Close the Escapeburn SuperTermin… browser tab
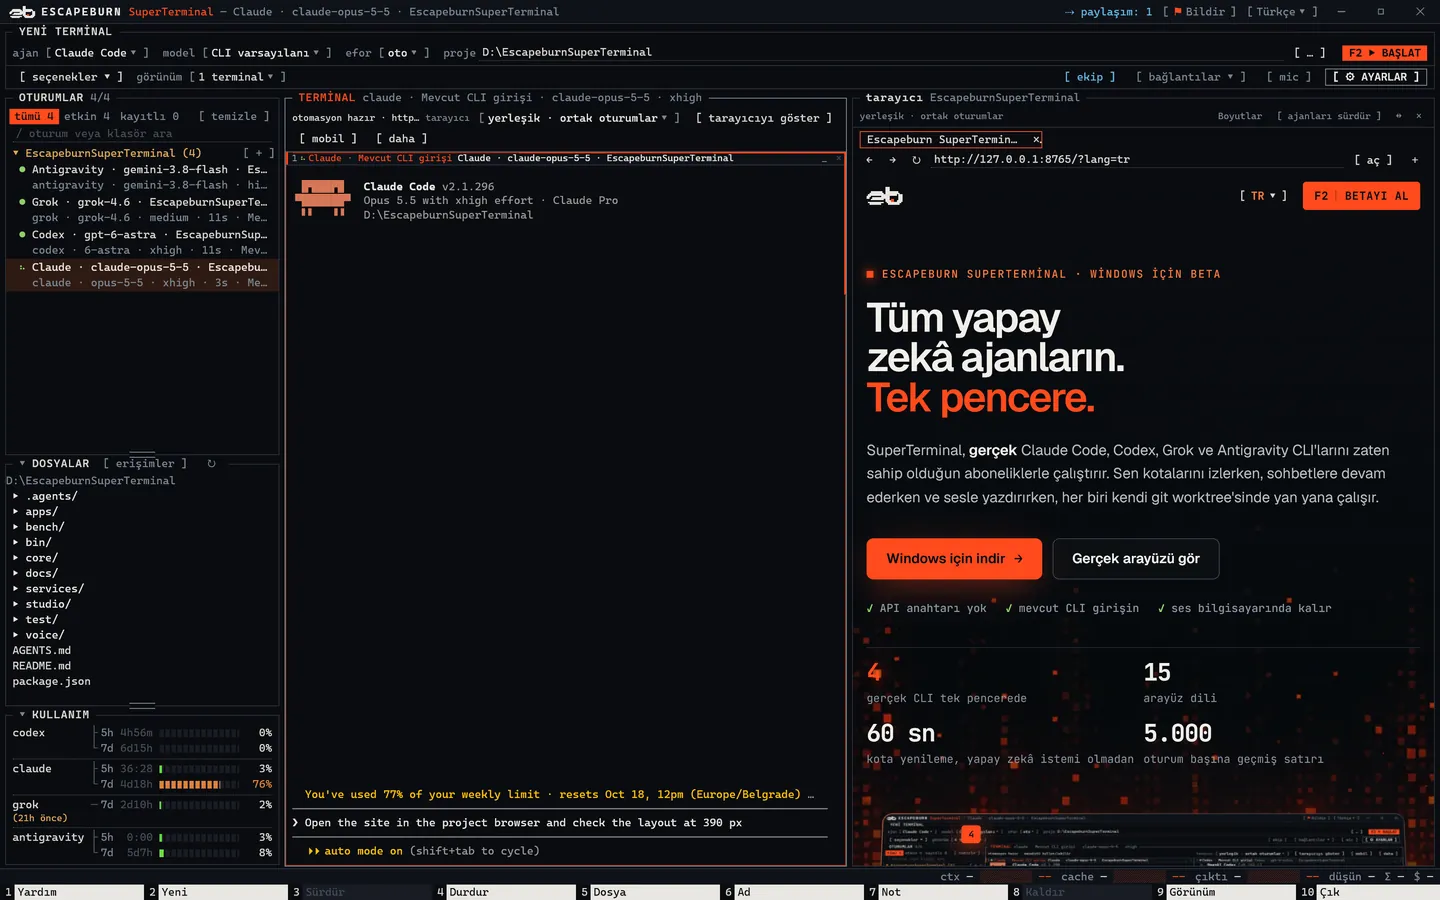Screen dimensions: 1440x900 pyautogui.click(x=1036, y=140)
